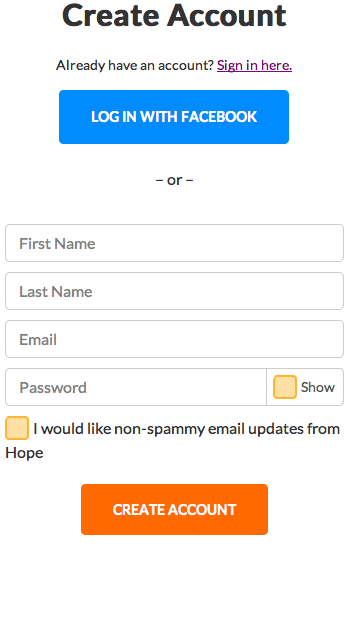
Task: Click the 'Email' placeholder text
Action: (38, 340)
